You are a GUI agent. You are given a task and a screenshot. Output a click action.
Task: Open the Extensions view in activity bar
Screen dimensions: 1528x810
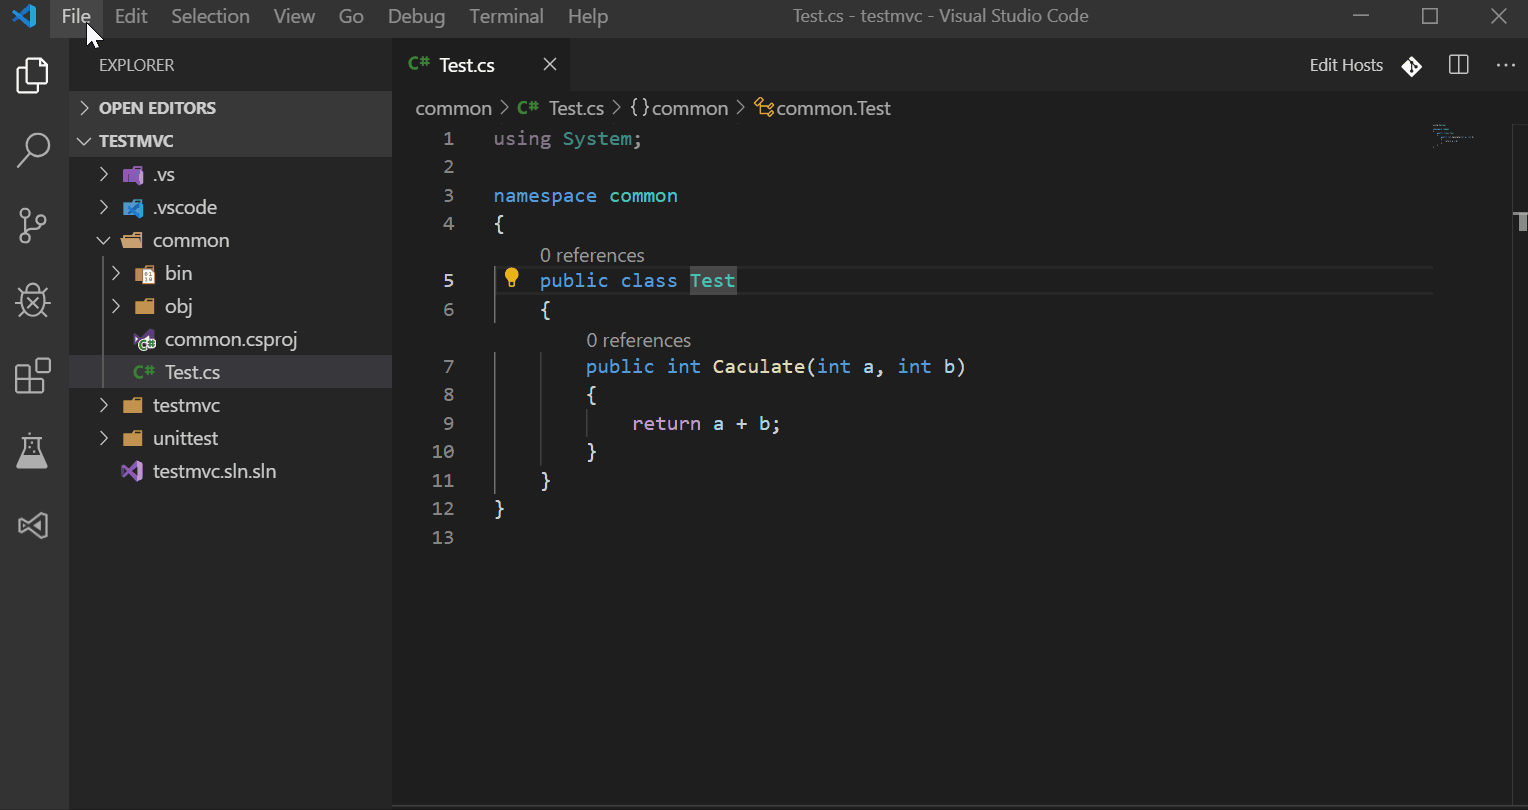33,376
